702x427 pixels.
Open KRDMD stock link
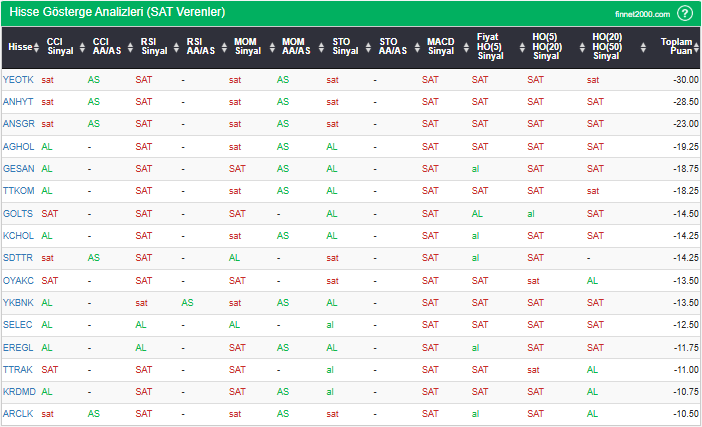pyautogui.click(x=19, y=392)
